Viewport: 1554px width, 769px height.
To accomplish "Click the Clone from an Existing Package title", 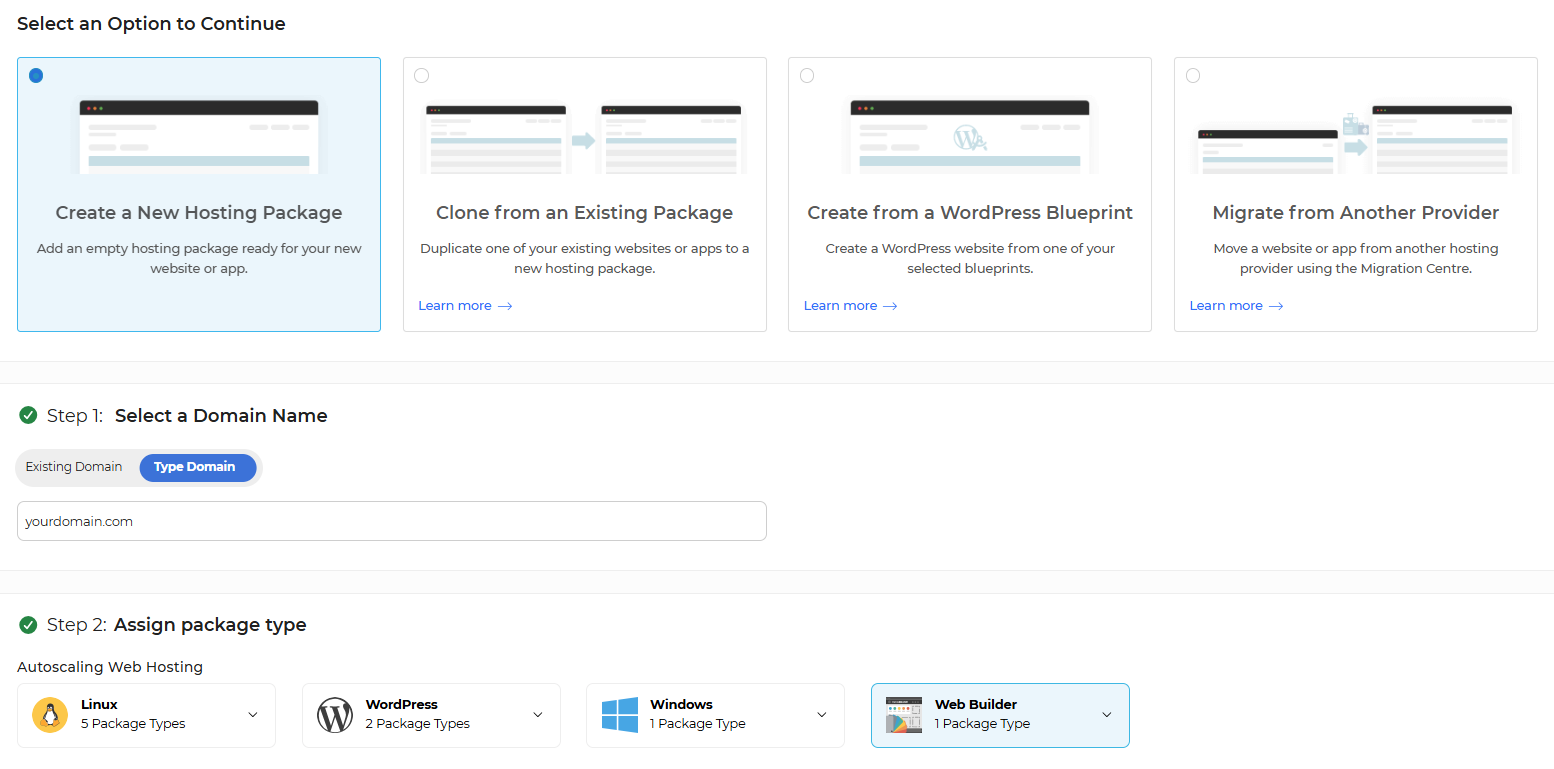I will point(585,213).
